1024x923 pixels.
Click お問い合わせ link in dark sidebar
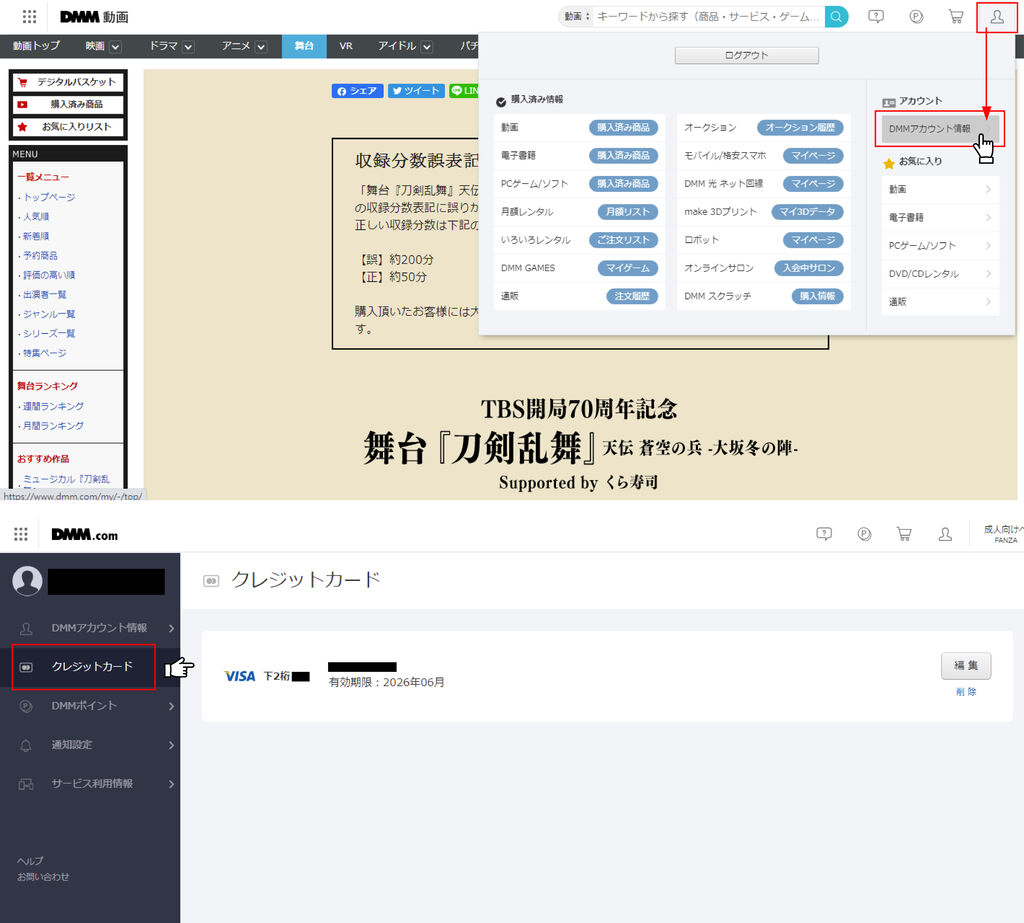pos(43,877)
